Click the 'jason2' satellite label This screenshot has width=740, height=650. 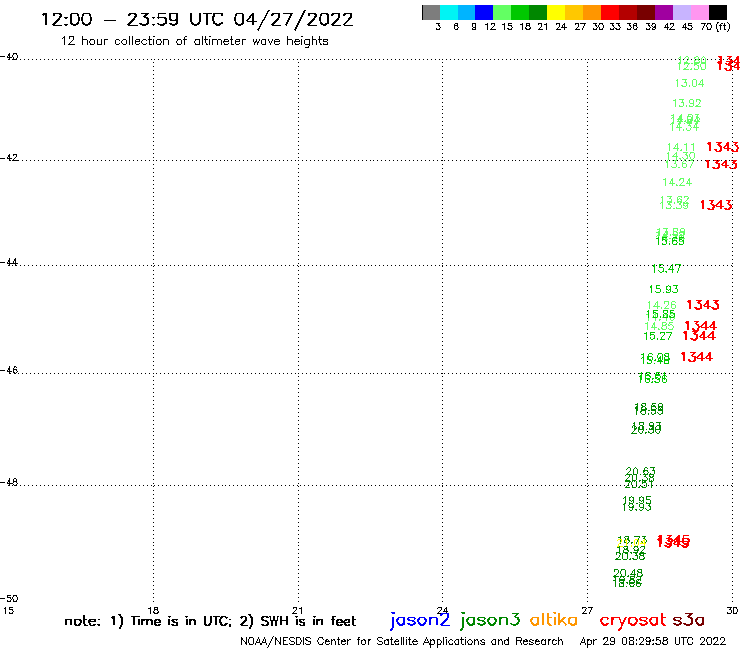pyautogui.click(x=420, y=620)
